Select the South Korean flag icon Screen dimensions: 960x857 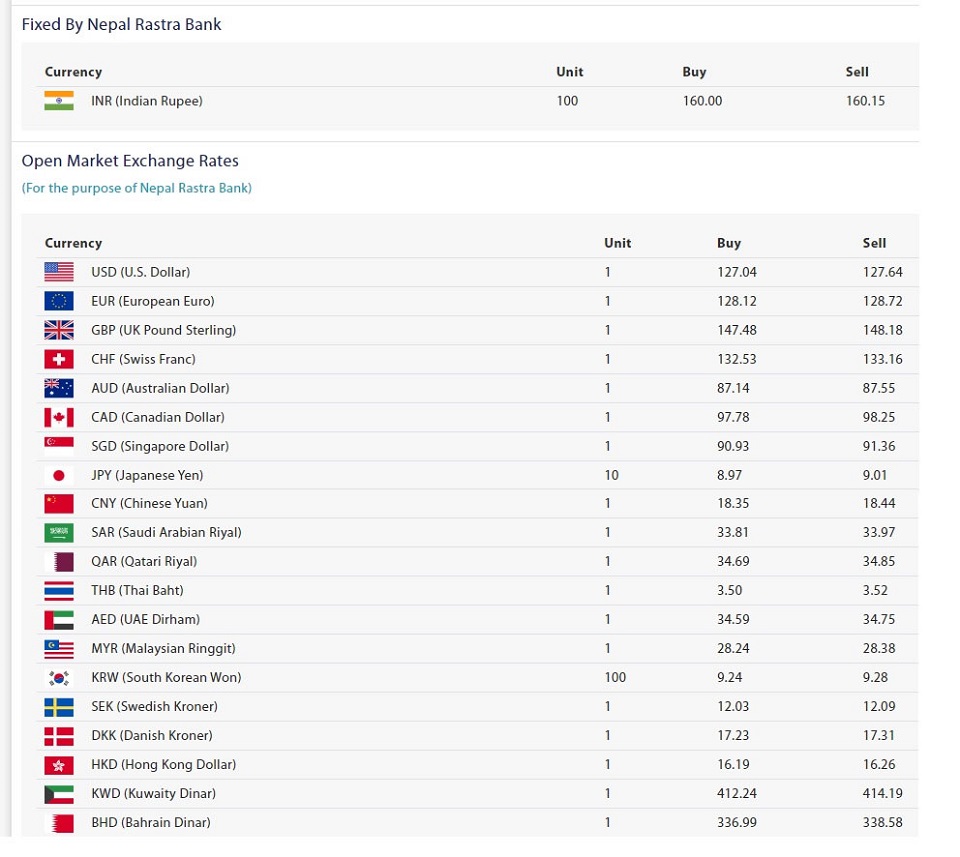pos(59,678)
